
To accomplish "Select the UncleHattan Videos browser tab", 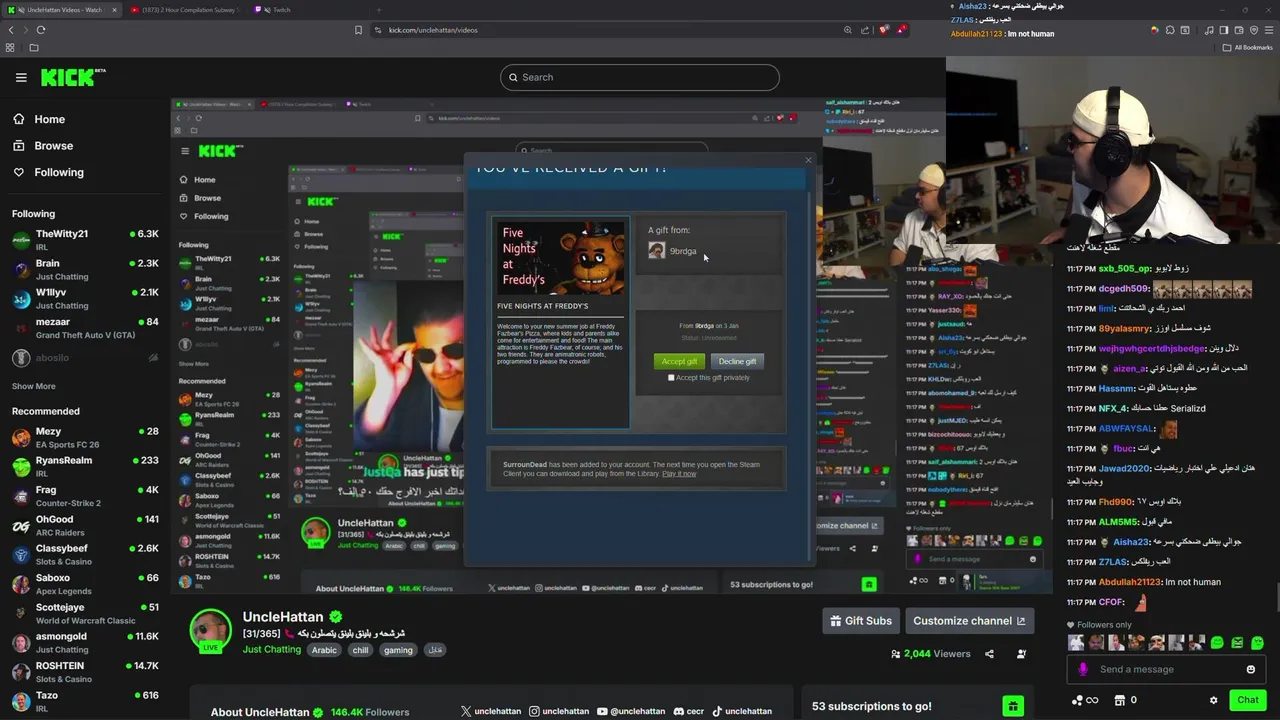I will (x=60, y=10).
